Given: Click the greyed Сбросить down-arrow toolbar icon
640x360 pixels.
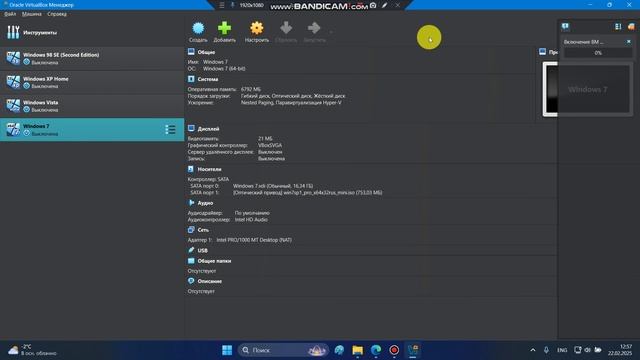Looking at the screenshot, I should coord(286,28).
